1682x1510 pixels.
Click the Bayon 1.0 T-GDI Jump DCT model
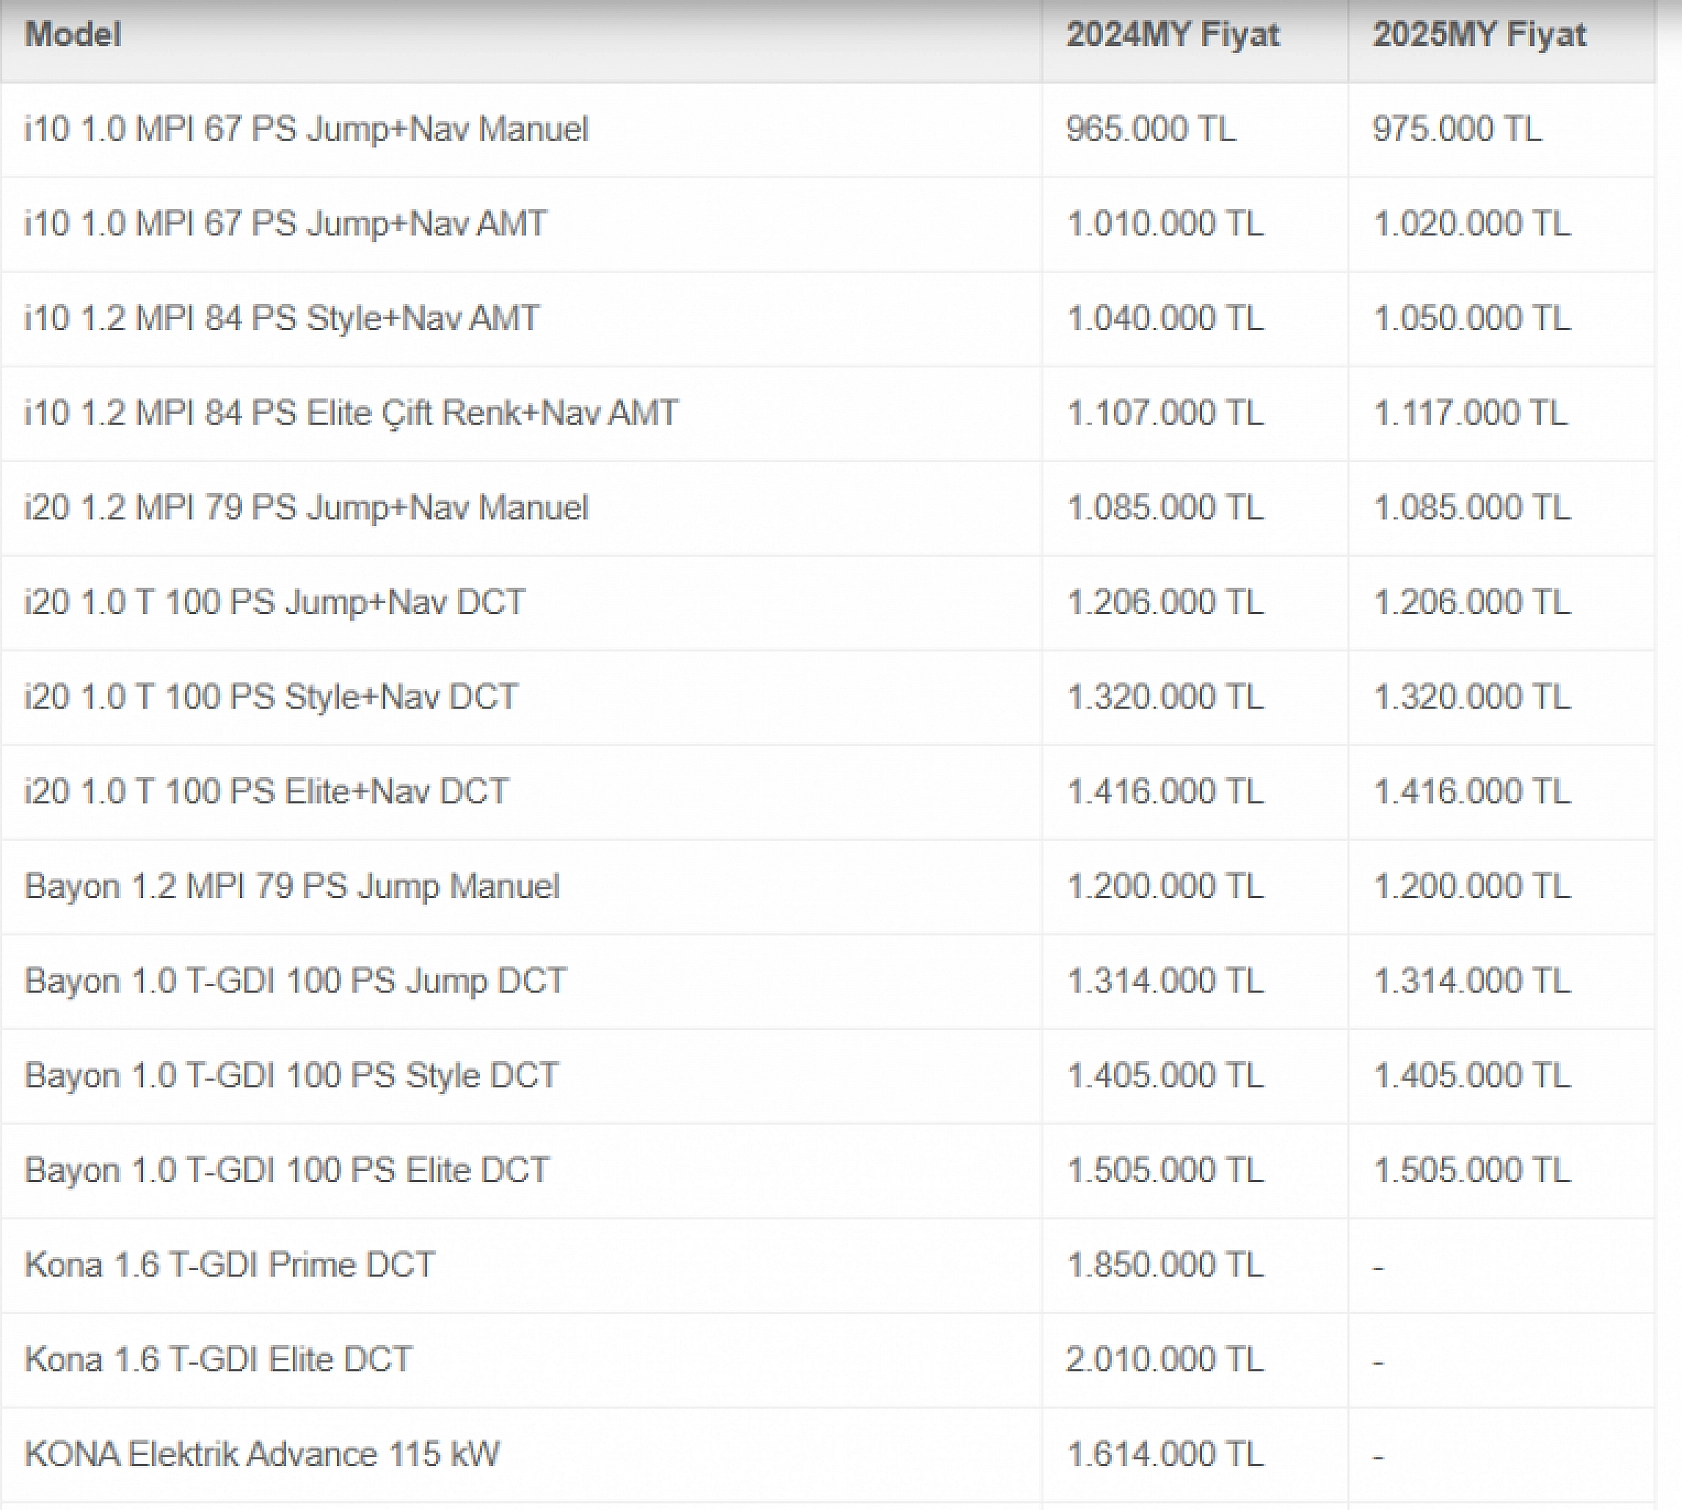coord(295,981)
